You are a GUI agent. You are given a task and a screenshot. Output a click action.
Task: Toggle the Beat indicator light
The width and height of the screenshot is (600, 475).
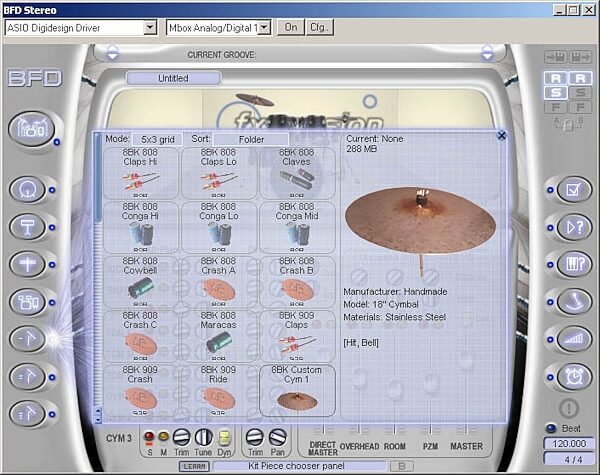[x=551, y=428]
